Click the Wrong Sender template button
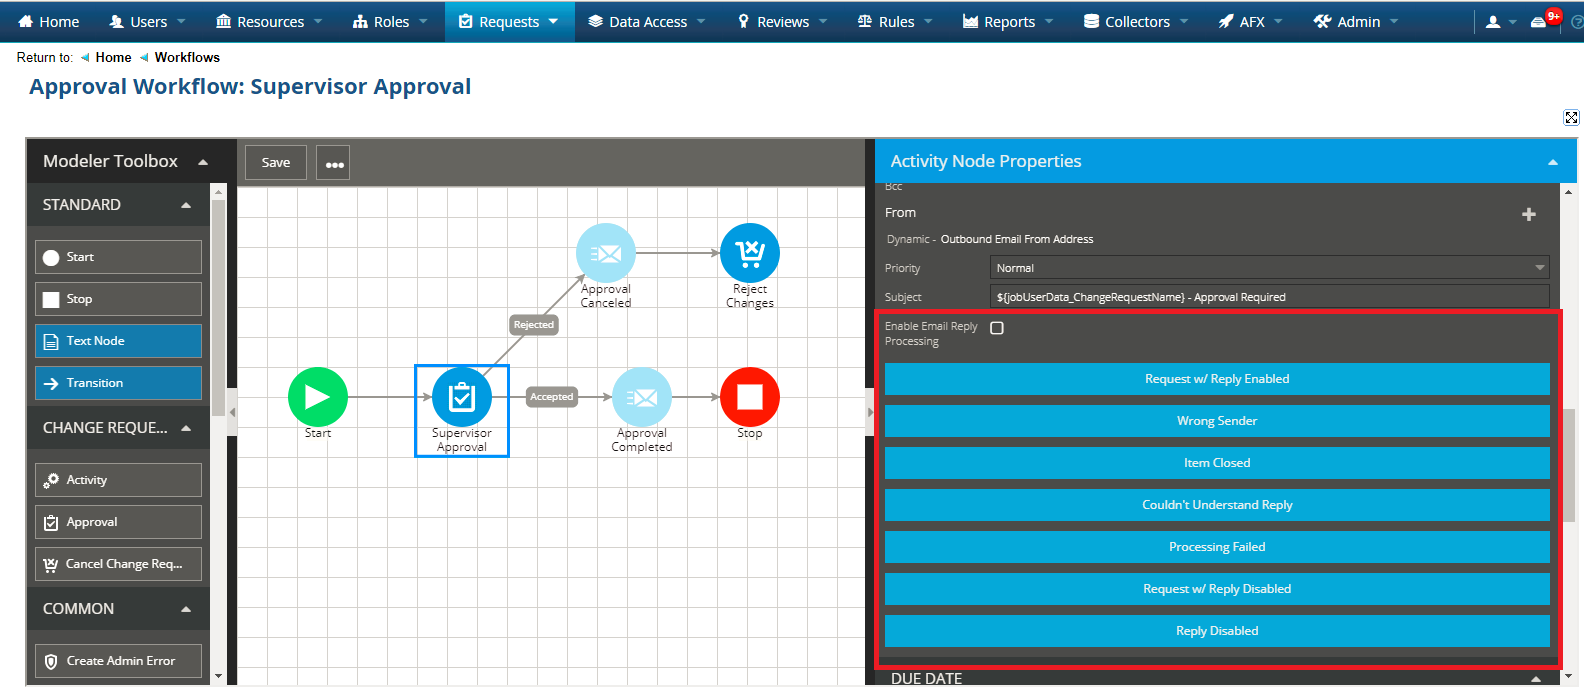Screen dimensions: 1584x689 (x=1216, y=421)
